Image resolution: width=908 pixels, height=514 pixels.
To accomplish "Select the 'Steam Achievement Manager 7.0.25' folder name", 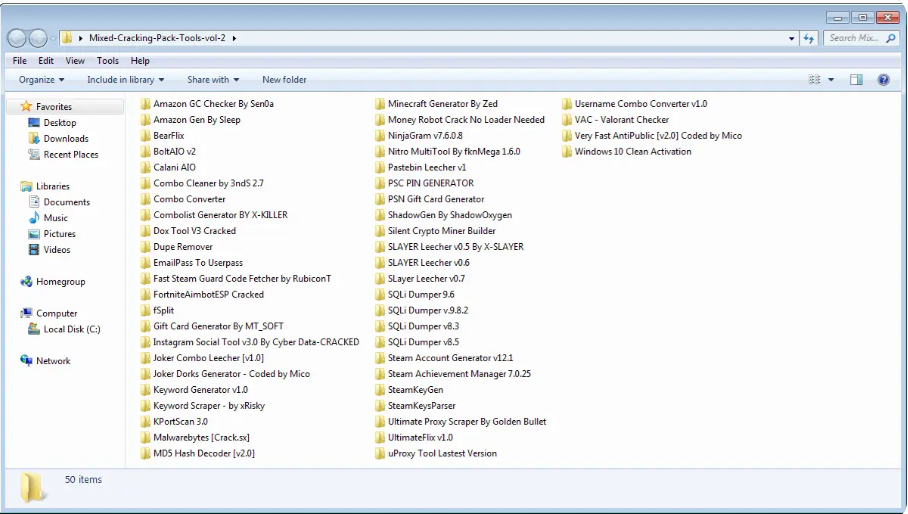I will (x=459, y=374).
